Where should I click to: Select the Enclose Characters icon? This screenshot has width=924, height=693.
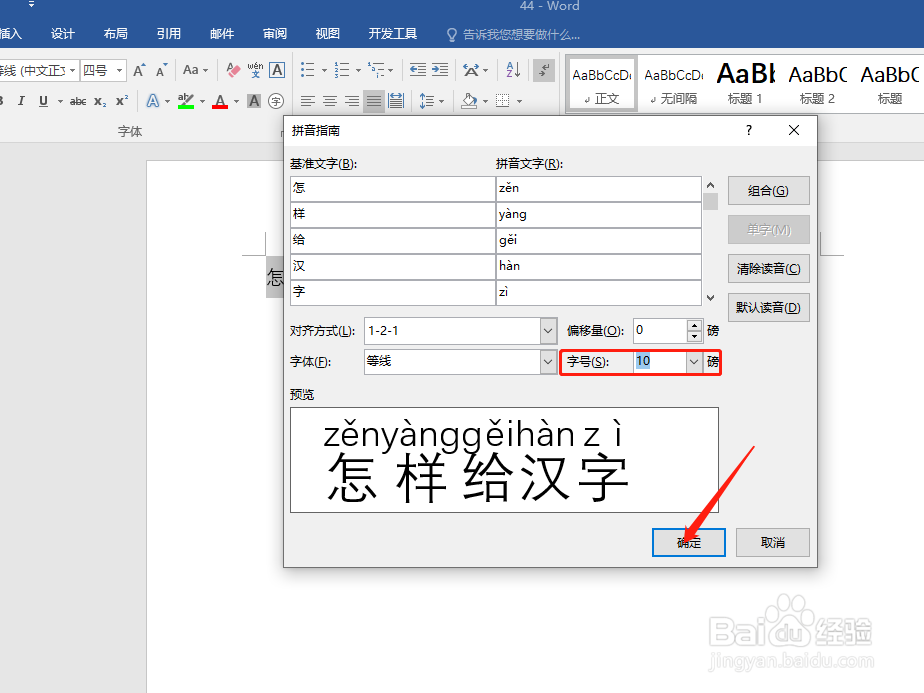pos(275,101)
